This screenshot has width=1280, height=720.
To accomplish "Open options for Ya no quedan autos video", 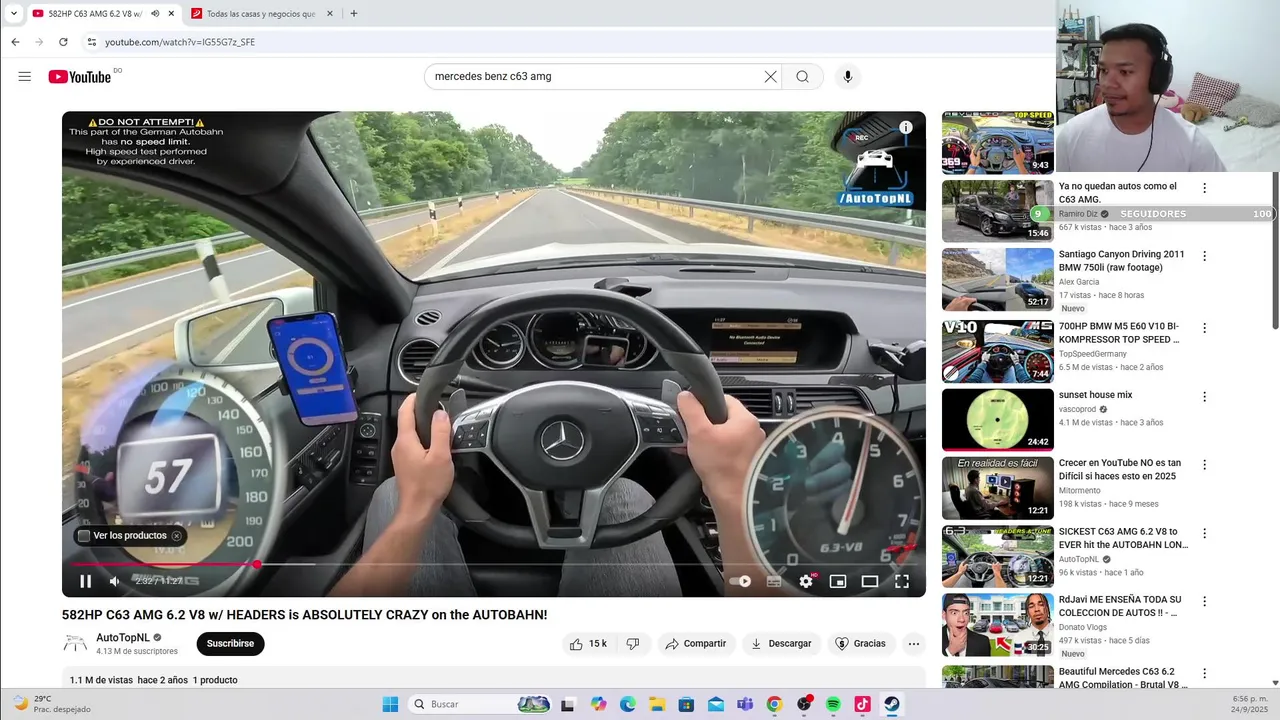I will 1204,188.
